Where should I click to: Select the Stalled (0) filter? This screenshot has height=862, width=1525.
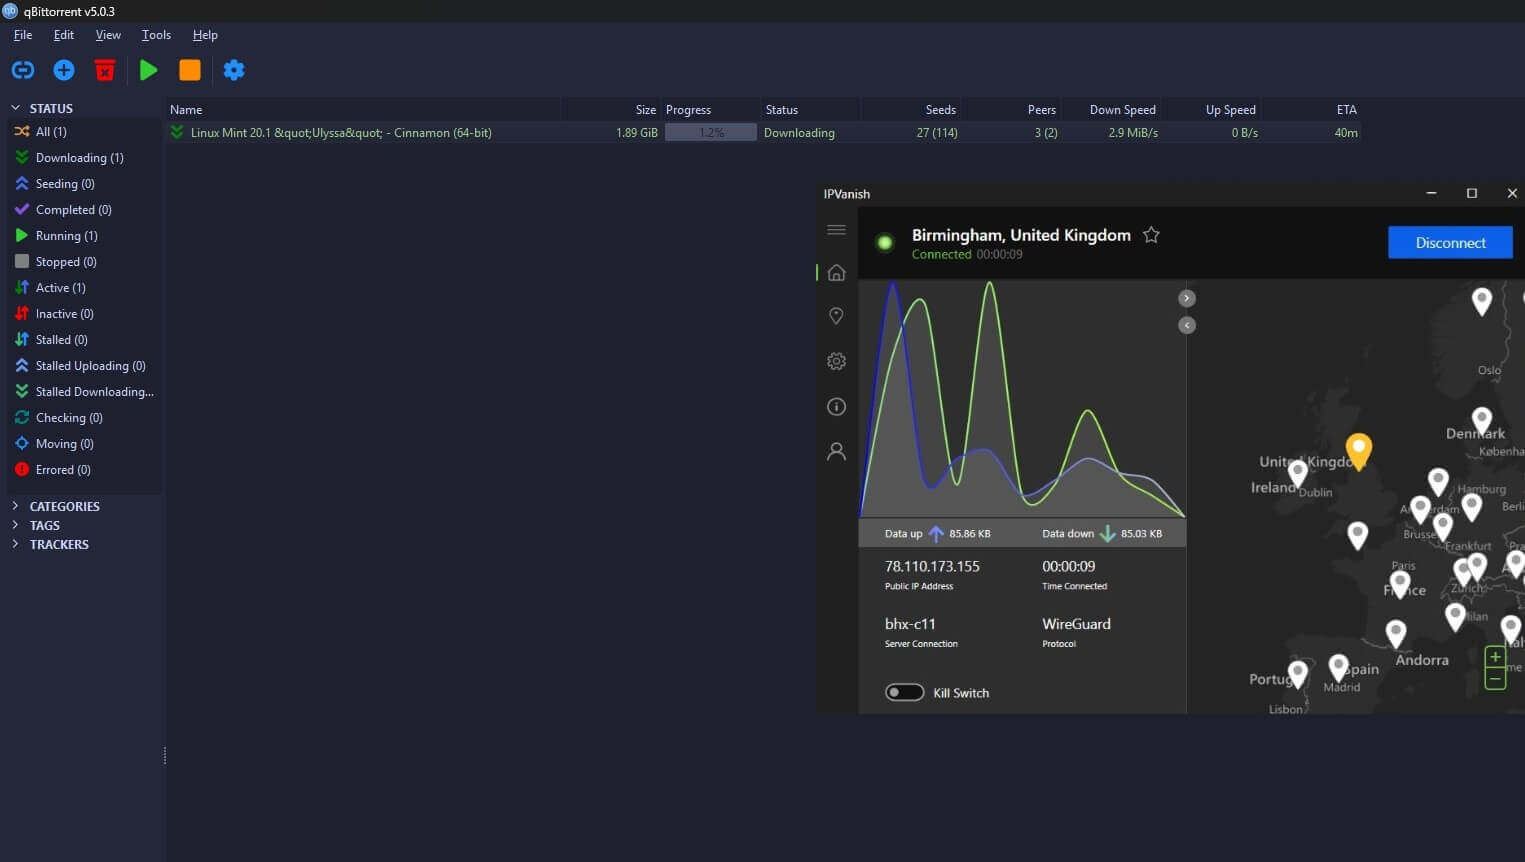[x=85, y=340]
